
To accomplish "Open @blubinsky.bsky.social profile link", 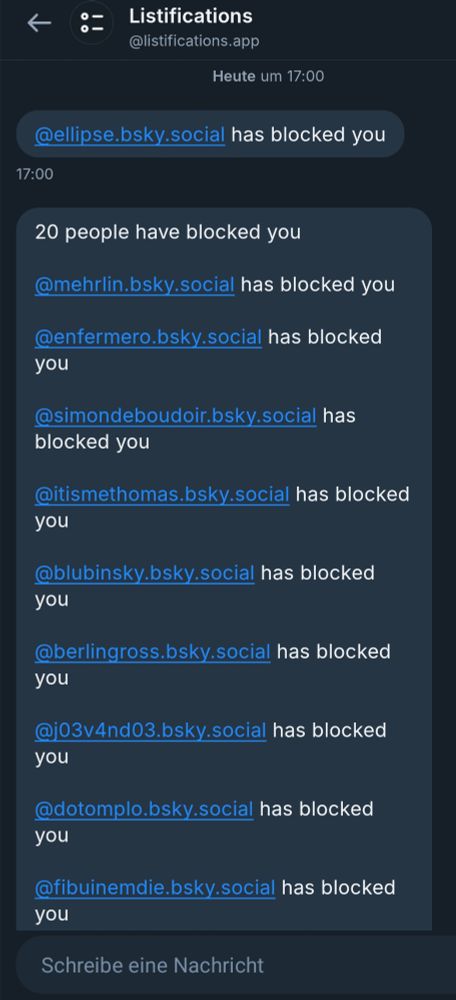I will [145, 573].
